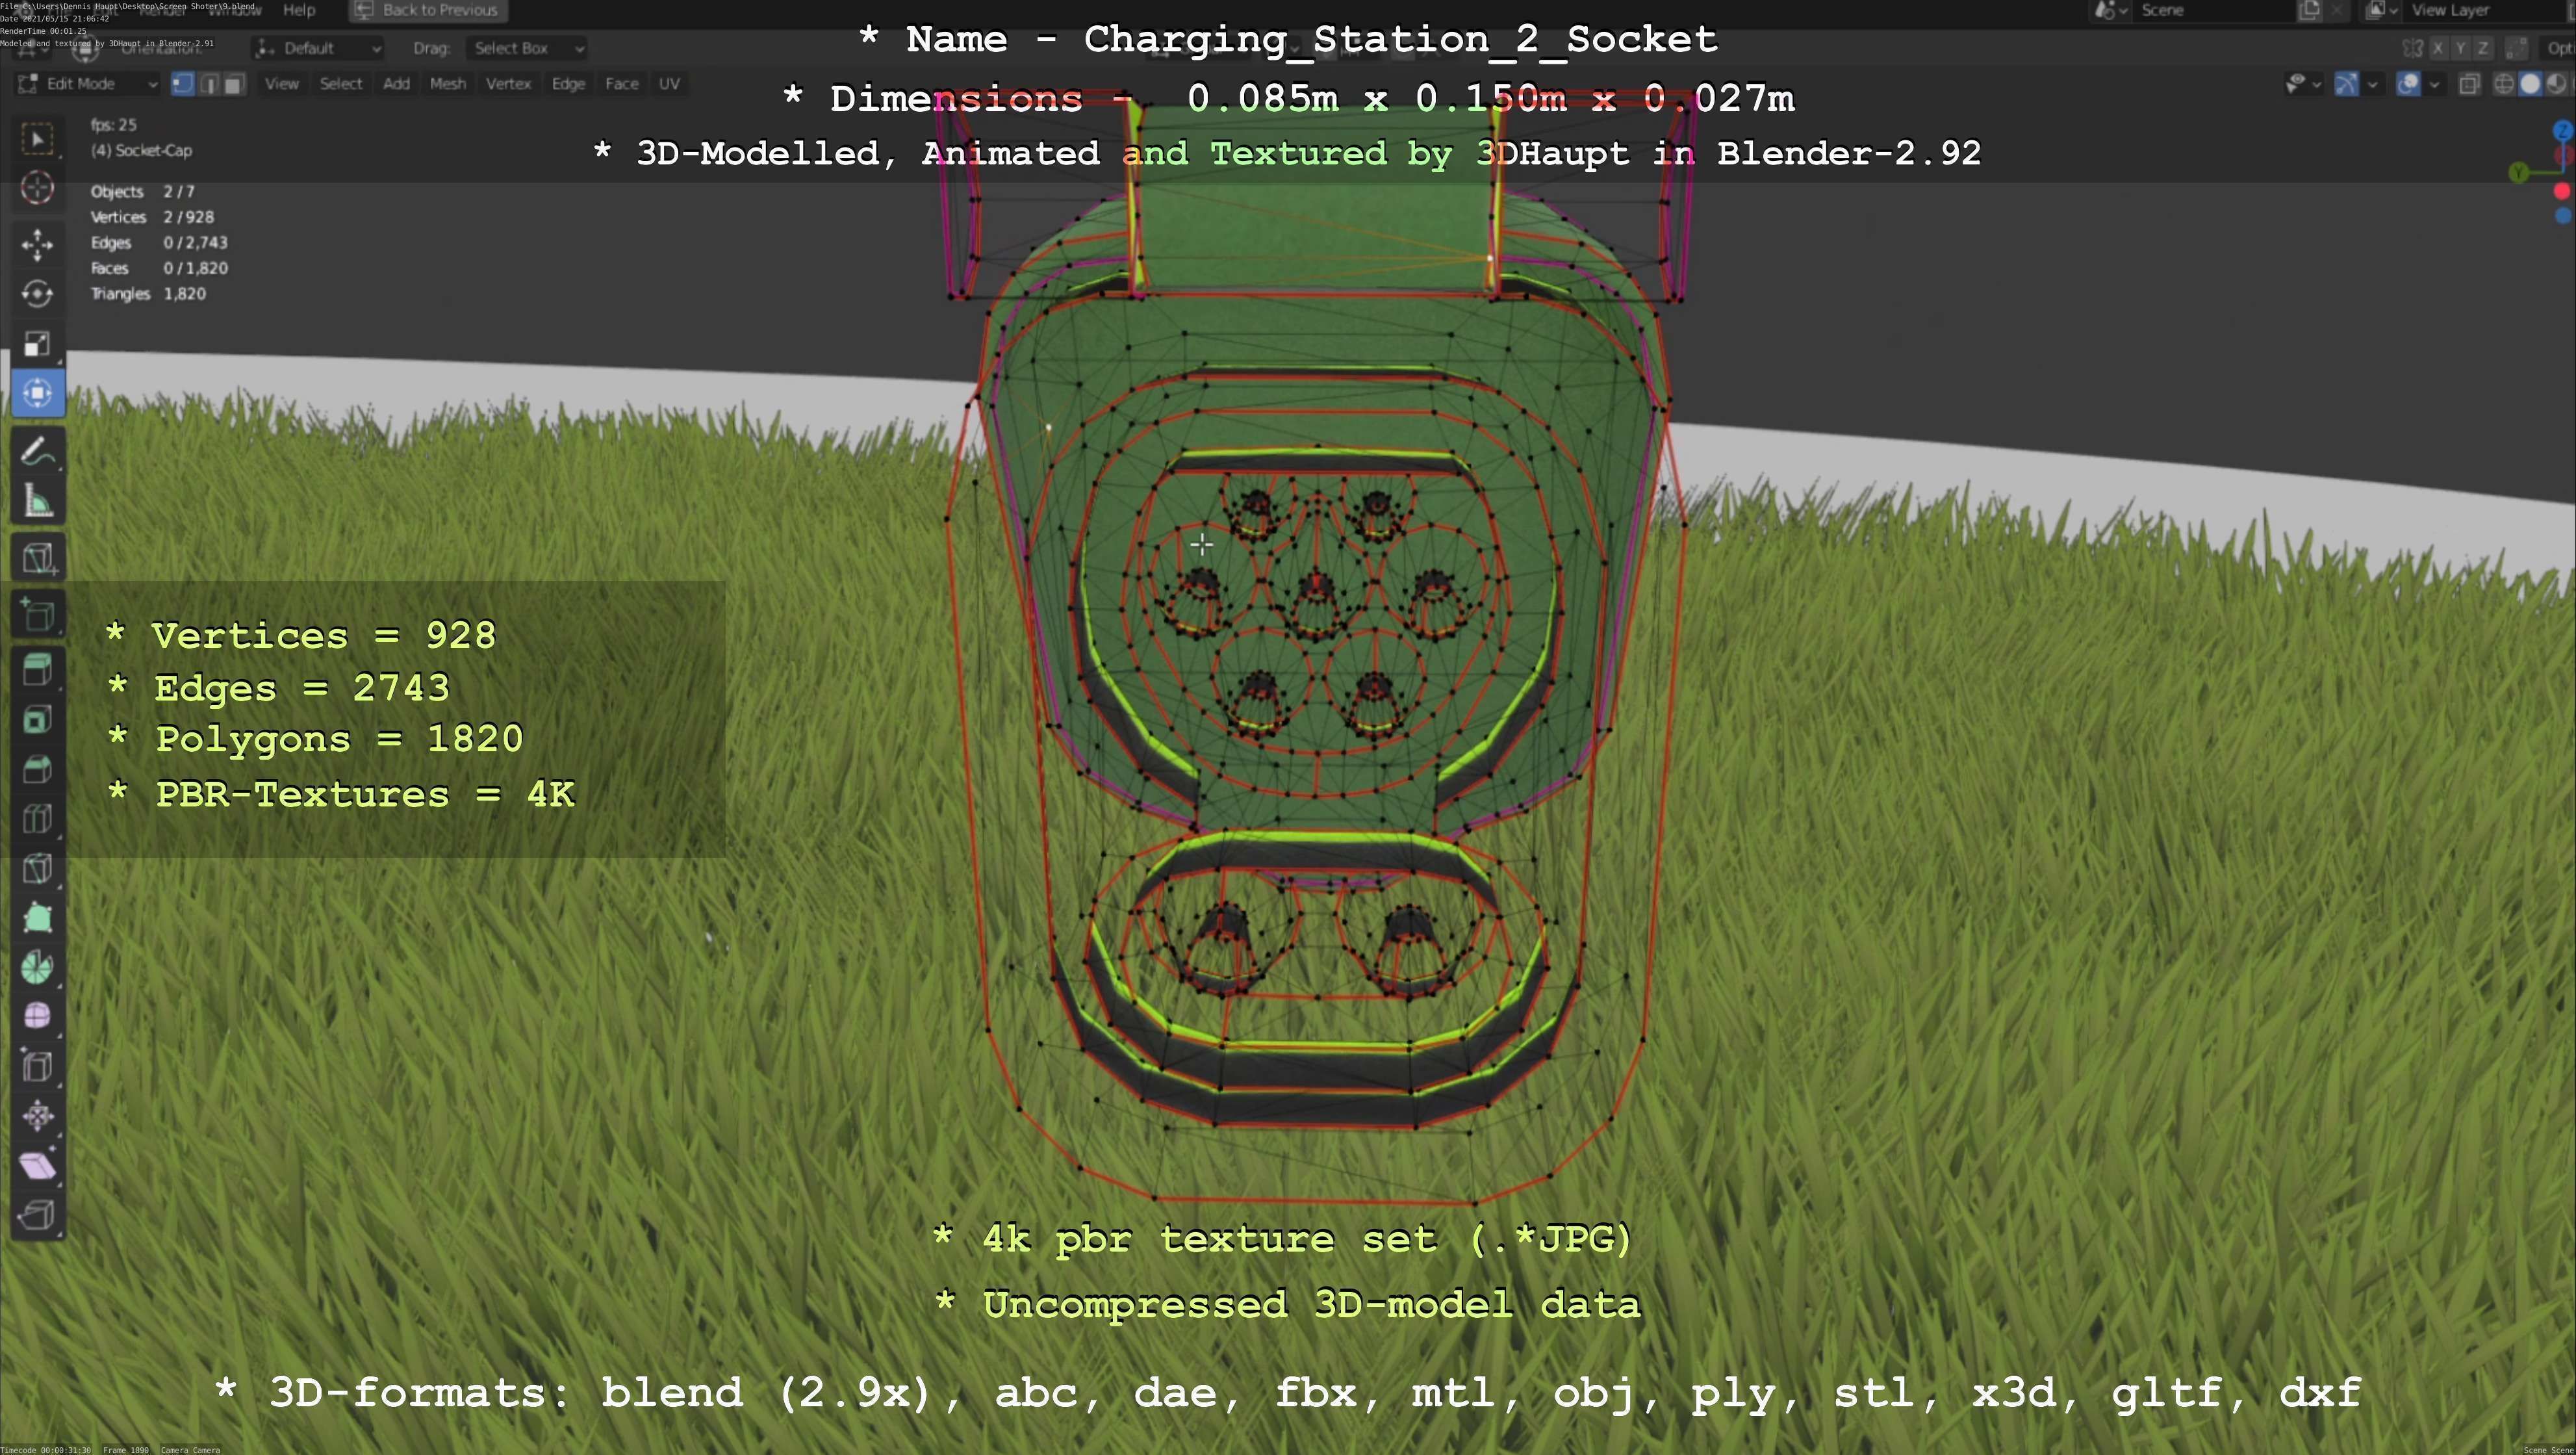Choose the Shear tool

point(38,1165)
